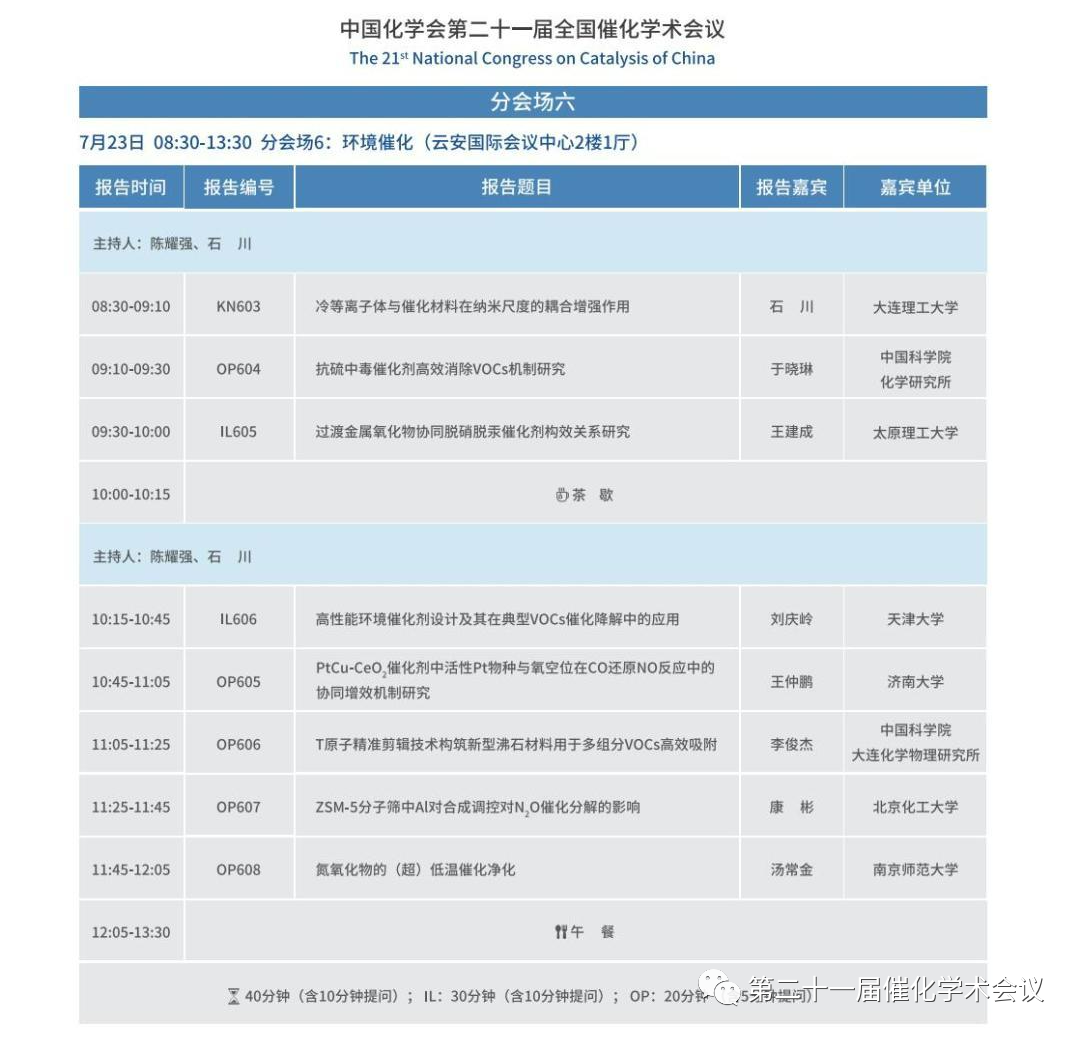Select report code OP607
Viewport: 1080px width, 1038px height.
coord(238,807)
